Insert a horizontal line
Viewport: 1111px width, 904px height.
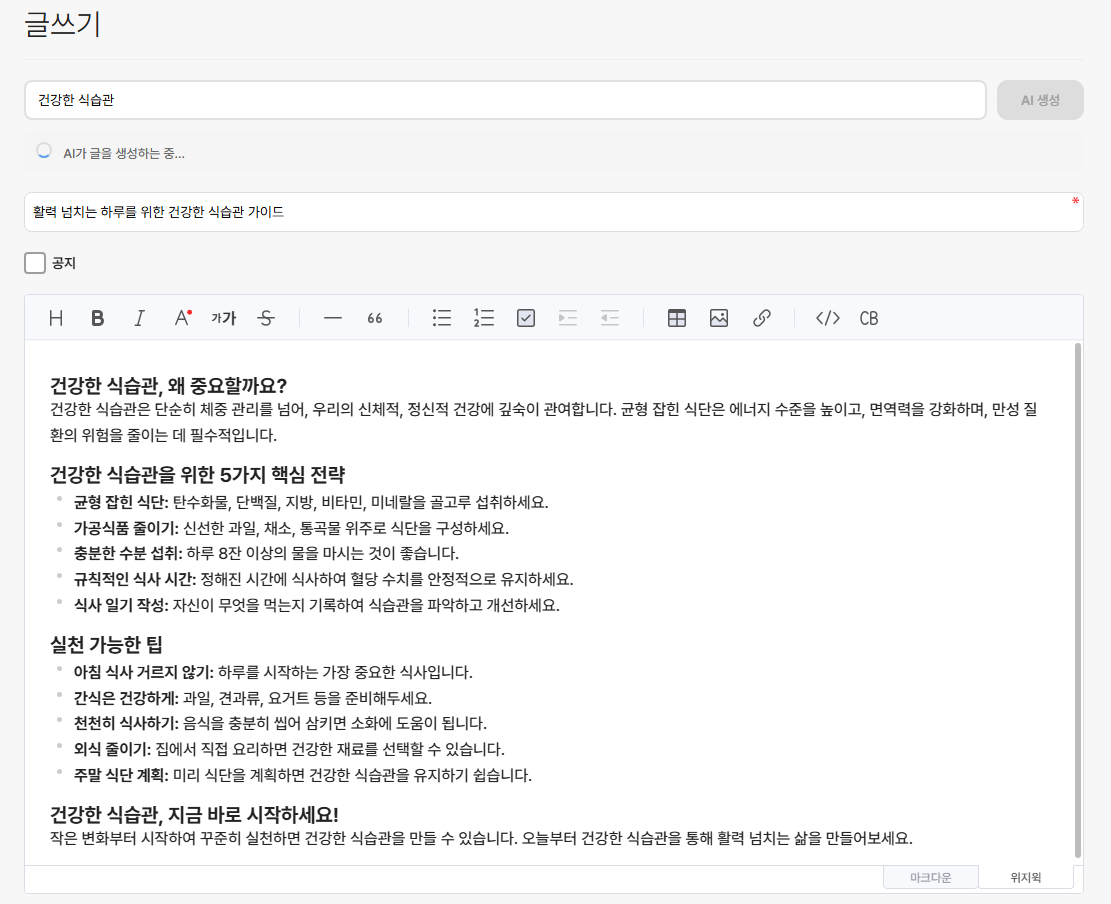click(x=333, y=318)
